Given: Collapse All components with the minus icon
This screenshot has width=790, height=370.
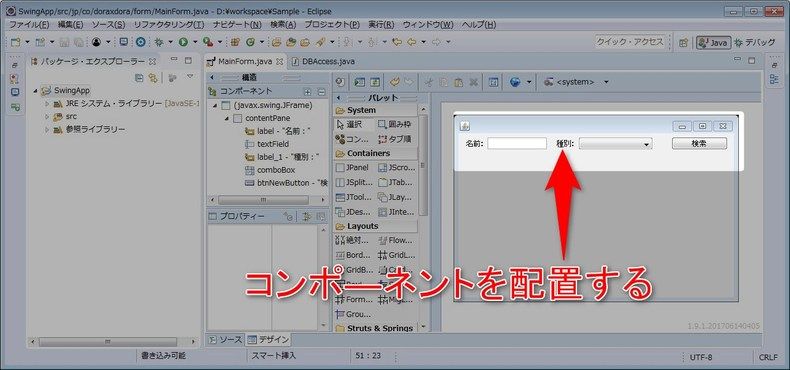Looking at the screenshot, I should tap(321, 92).
